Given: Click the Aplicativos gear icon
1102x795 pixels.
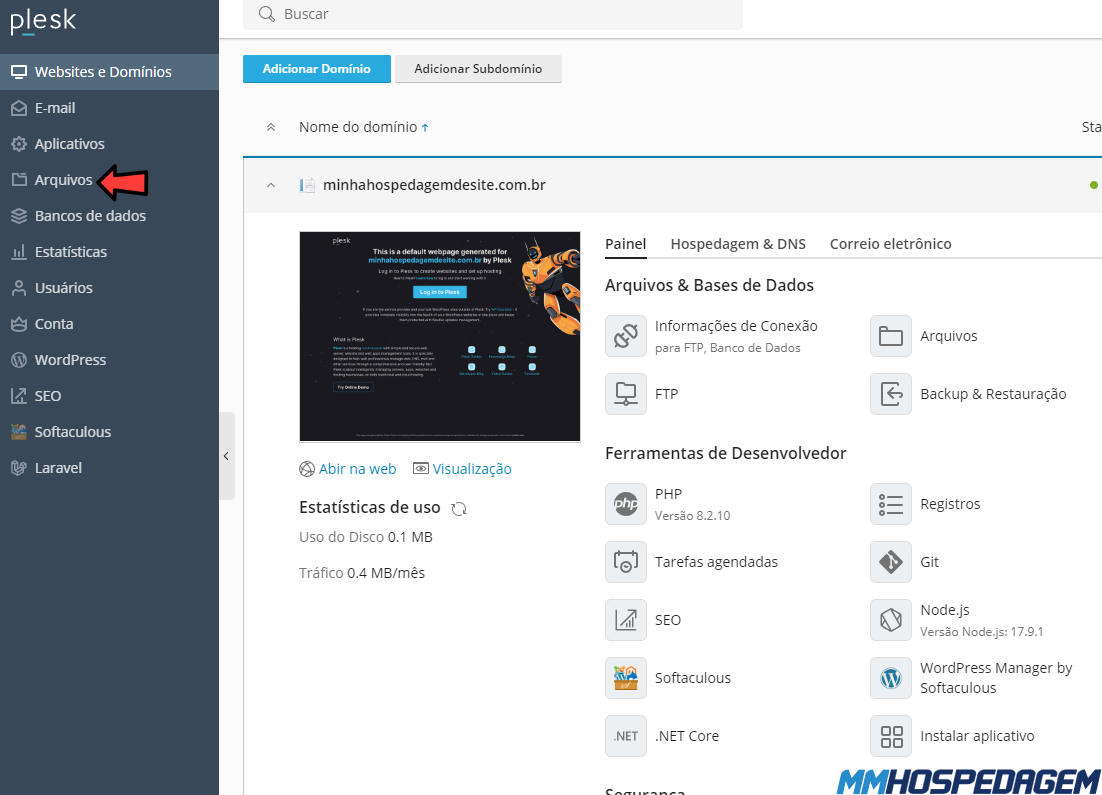Looking at the screenshot, I should click(x=19, y=144).
